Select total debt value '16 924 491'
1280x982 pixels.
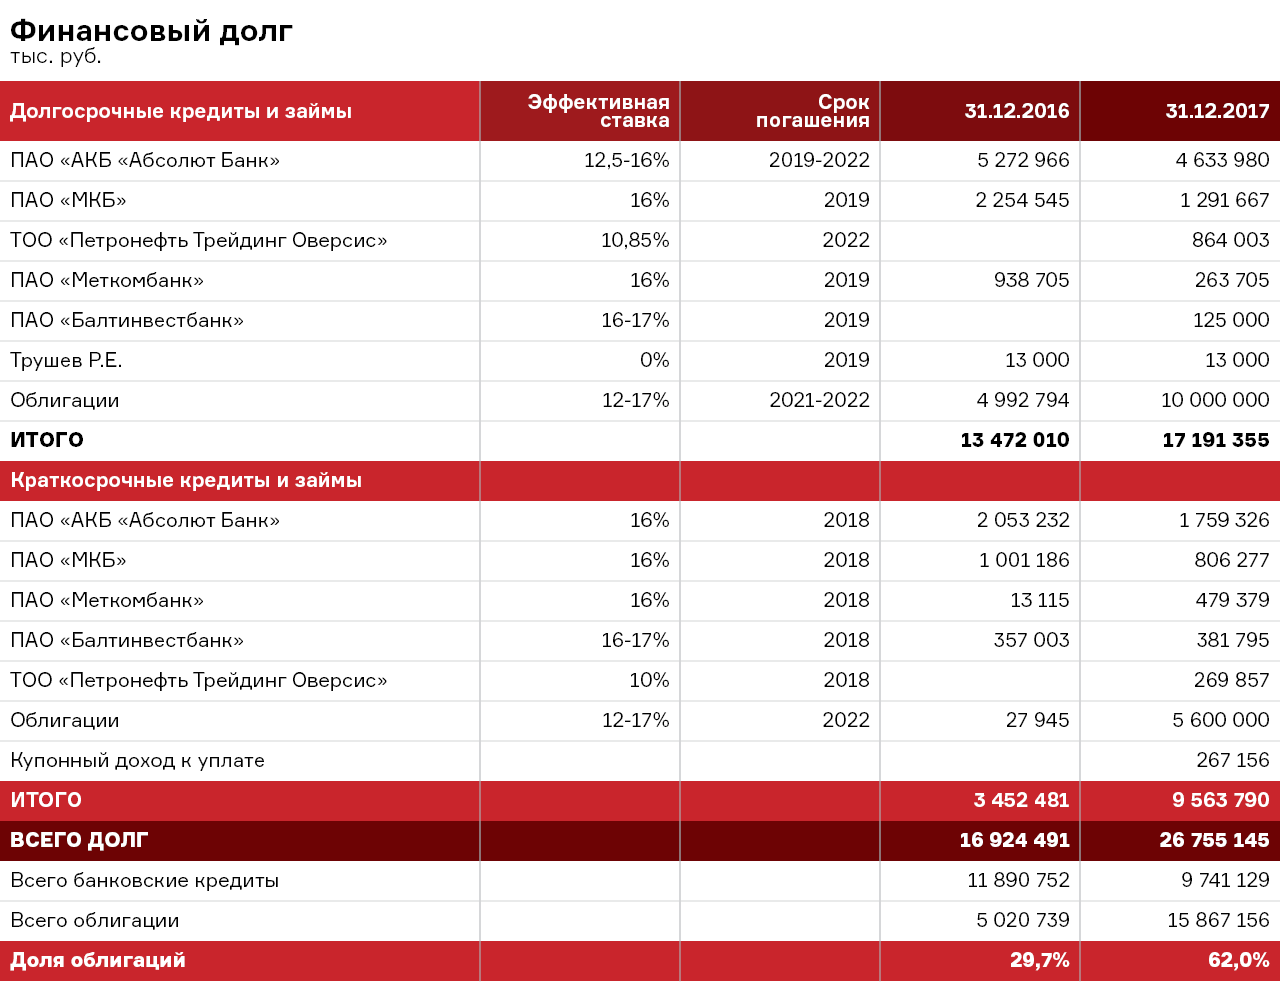pyautogui.click(x=1015, y=840)
